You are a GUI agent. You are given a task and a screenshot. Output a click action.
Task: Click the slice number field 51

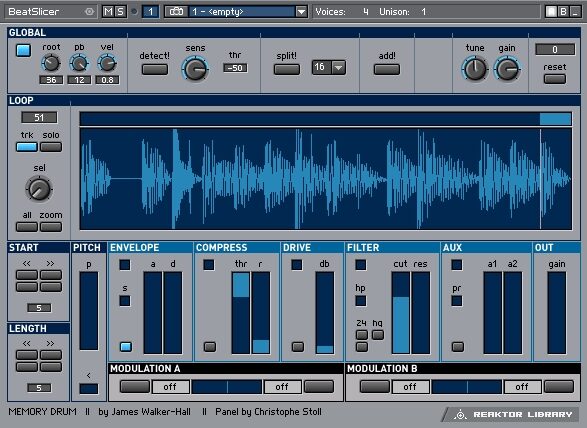[39, 118]
